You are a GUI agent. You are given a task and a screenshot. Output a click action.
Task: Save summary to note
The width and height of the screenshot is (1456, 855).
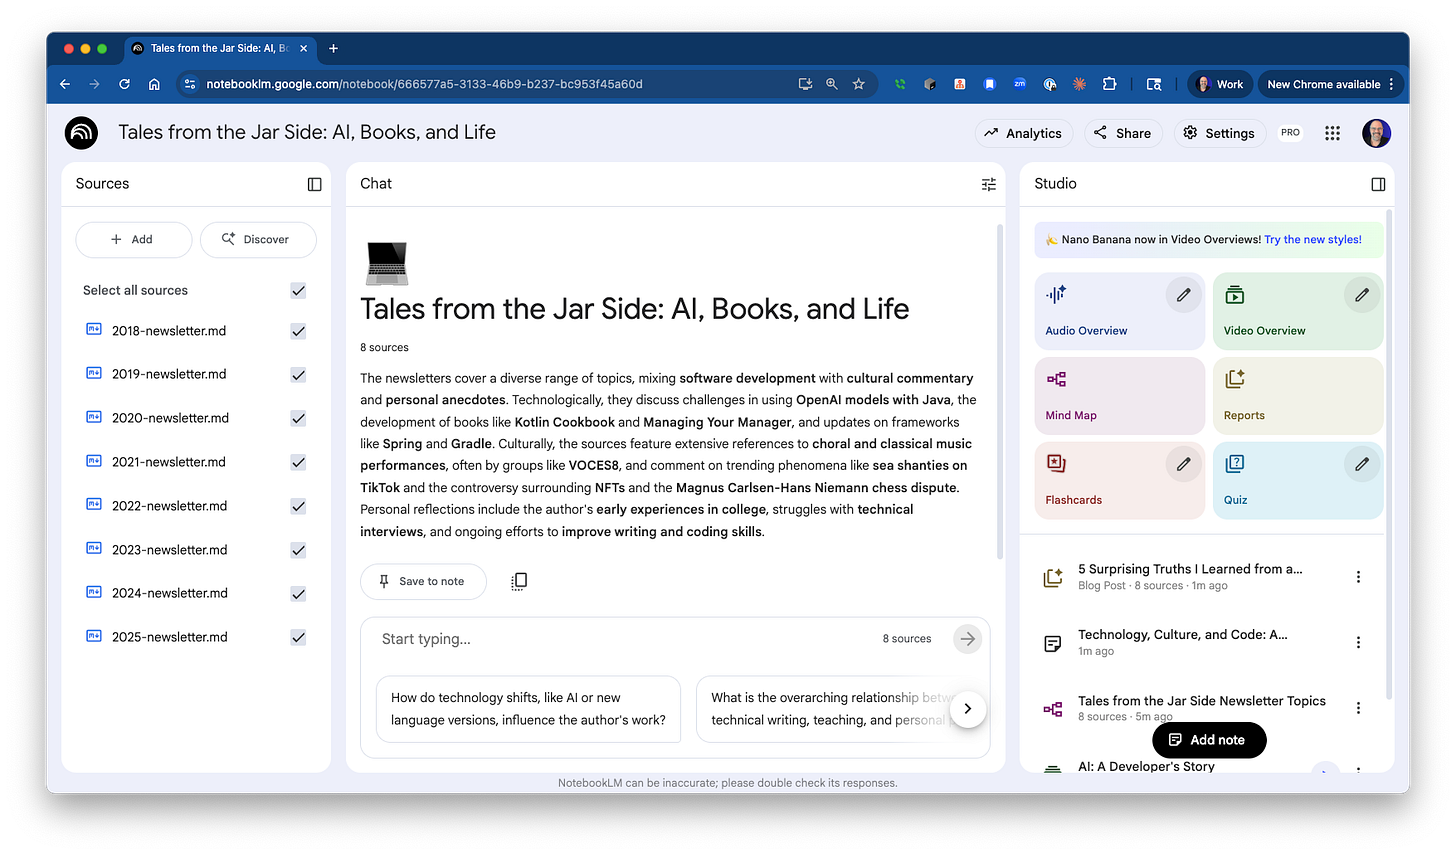pyautogui.click(x=423, y=581)
